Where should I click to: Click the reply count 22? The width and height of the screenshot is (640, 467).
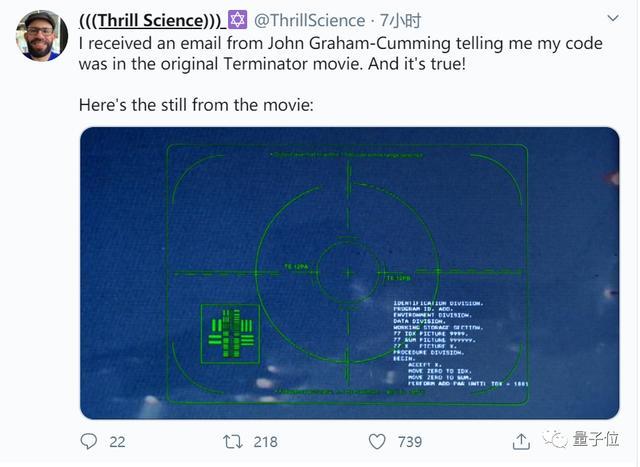click(117, 441)
